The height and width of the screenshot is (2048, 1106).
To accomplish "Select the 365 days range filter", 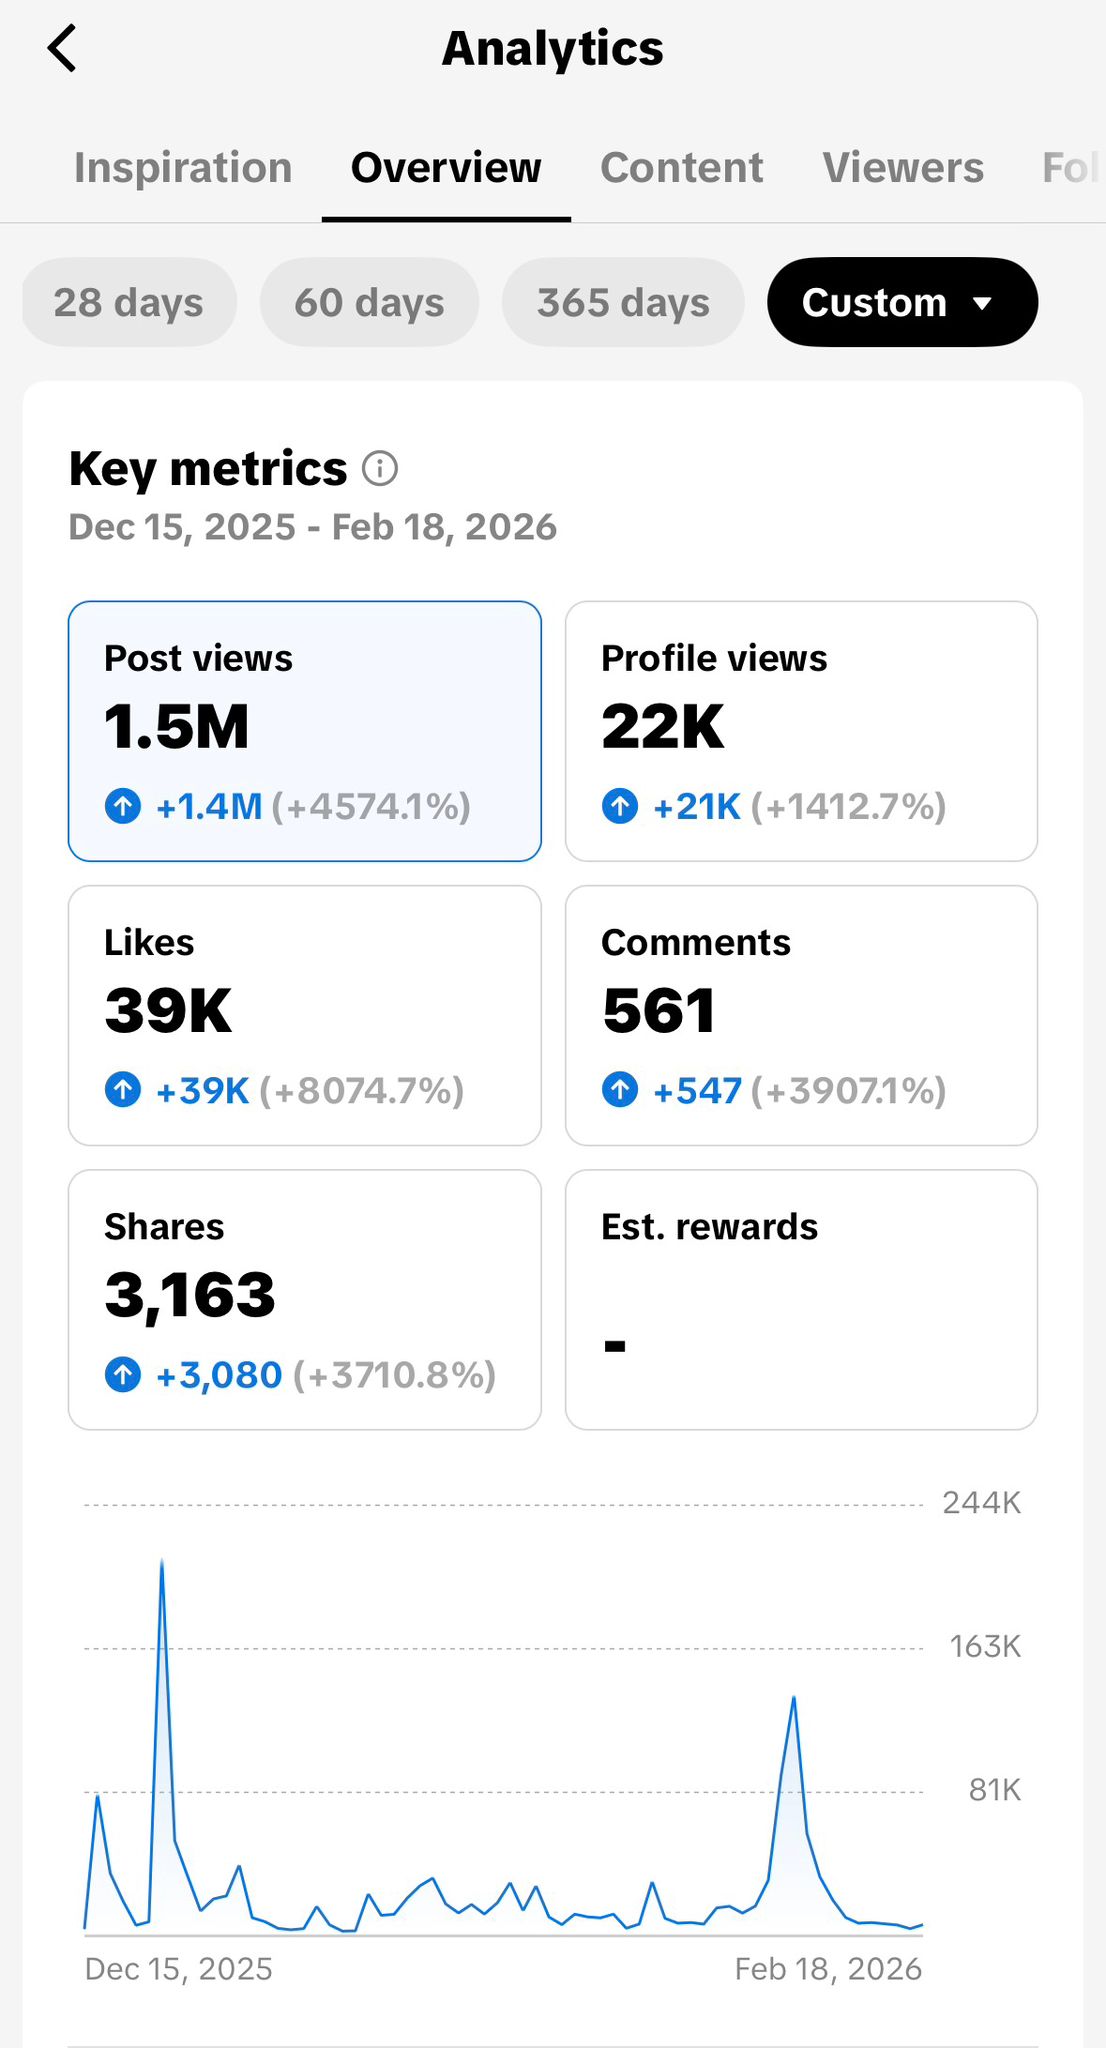I will click(623, 303).
